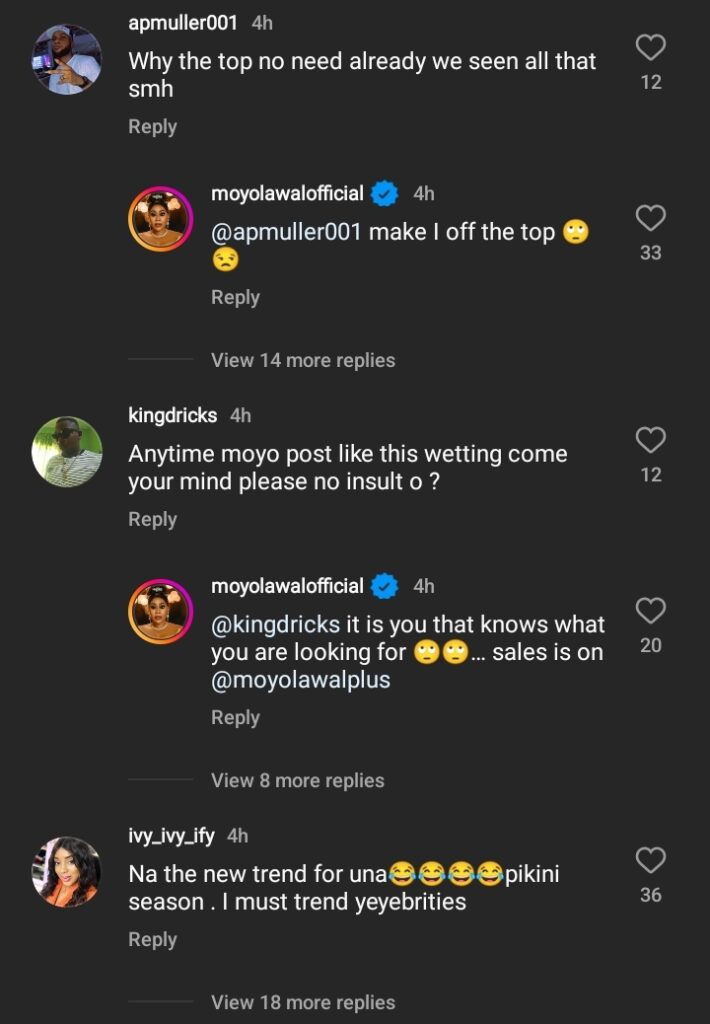Reply to moyolawalofficial's sales comment
Image resolution: width=710 pixels, height=1024 pixels.
click(235, 717)
